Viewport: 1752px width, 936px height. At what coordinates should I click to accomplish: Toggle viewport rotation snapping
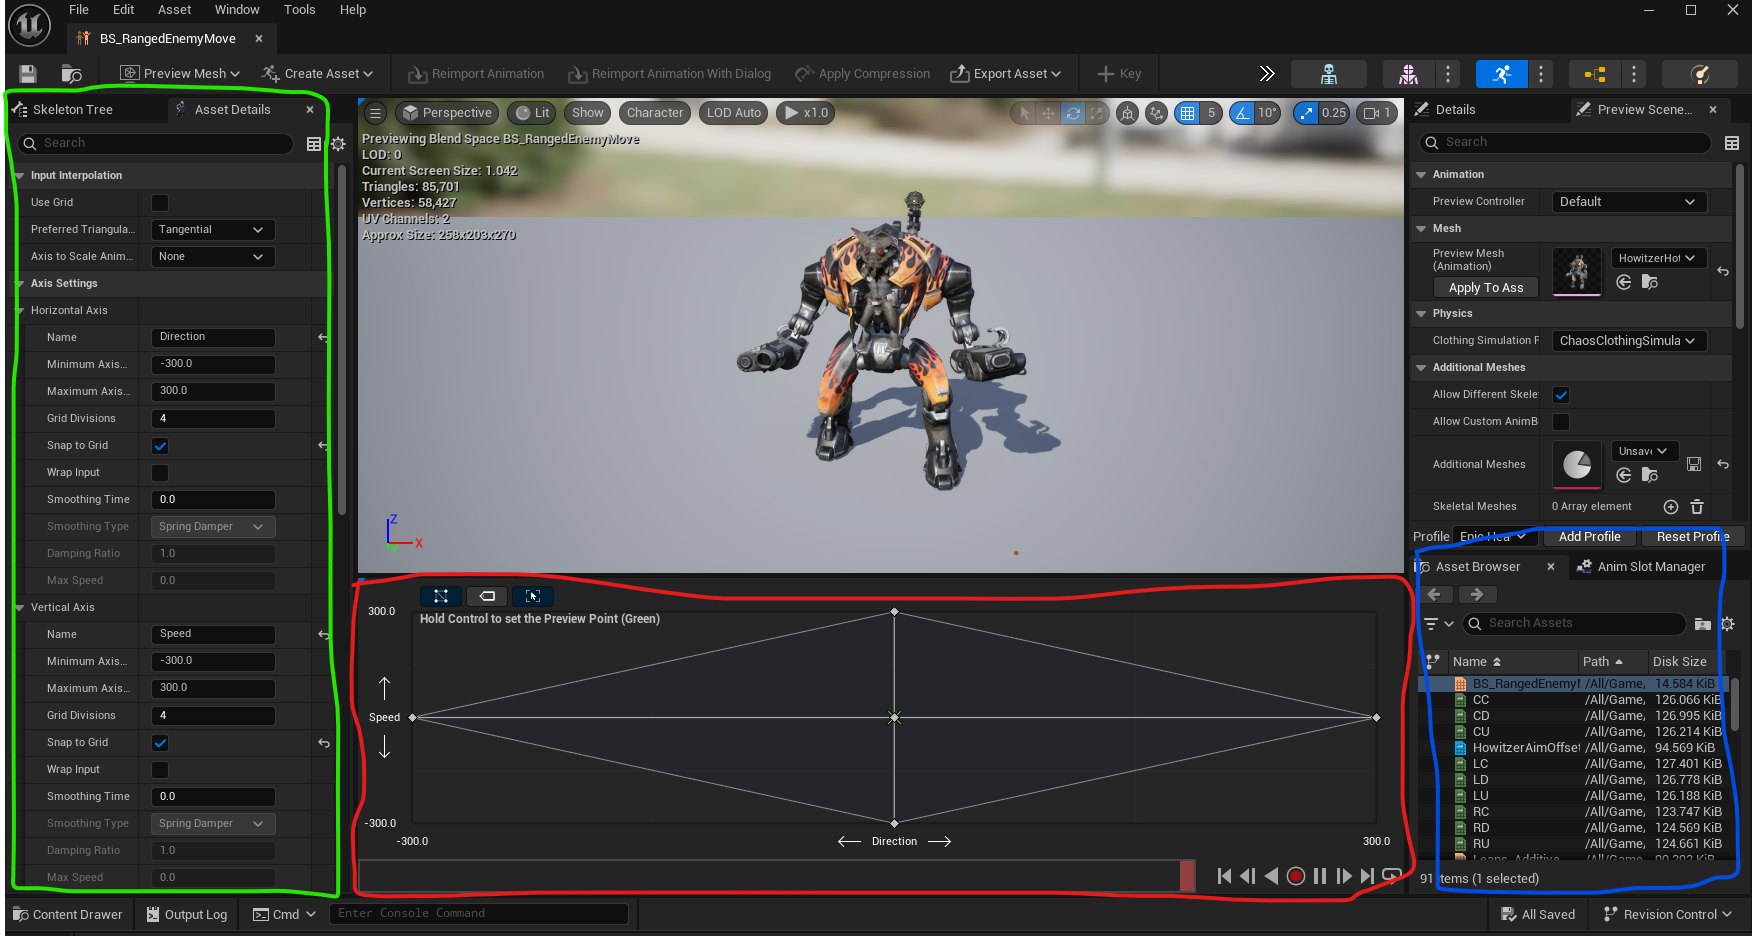point(1242,113)
